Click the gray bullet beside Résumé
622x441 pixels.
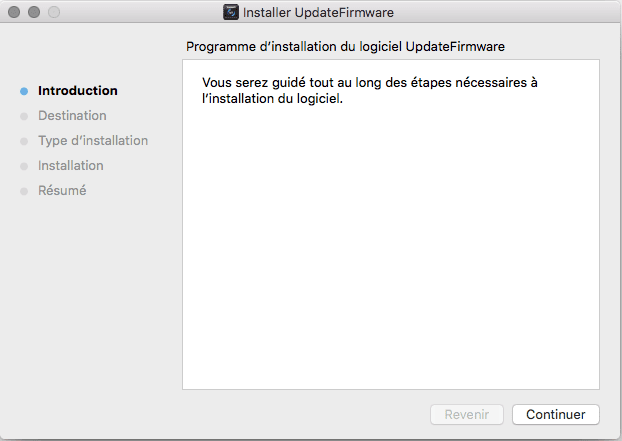coord(24,191)
